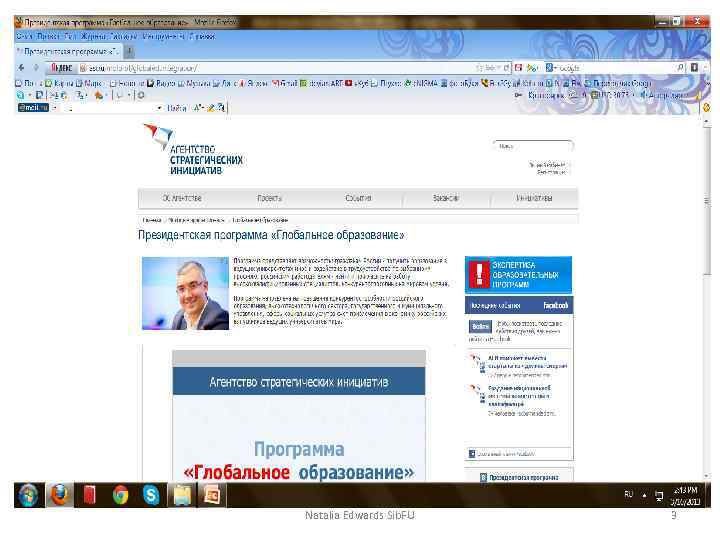Screen dimensions: 720x540
Task: Open the Видео bookmark
Action: 161,84
